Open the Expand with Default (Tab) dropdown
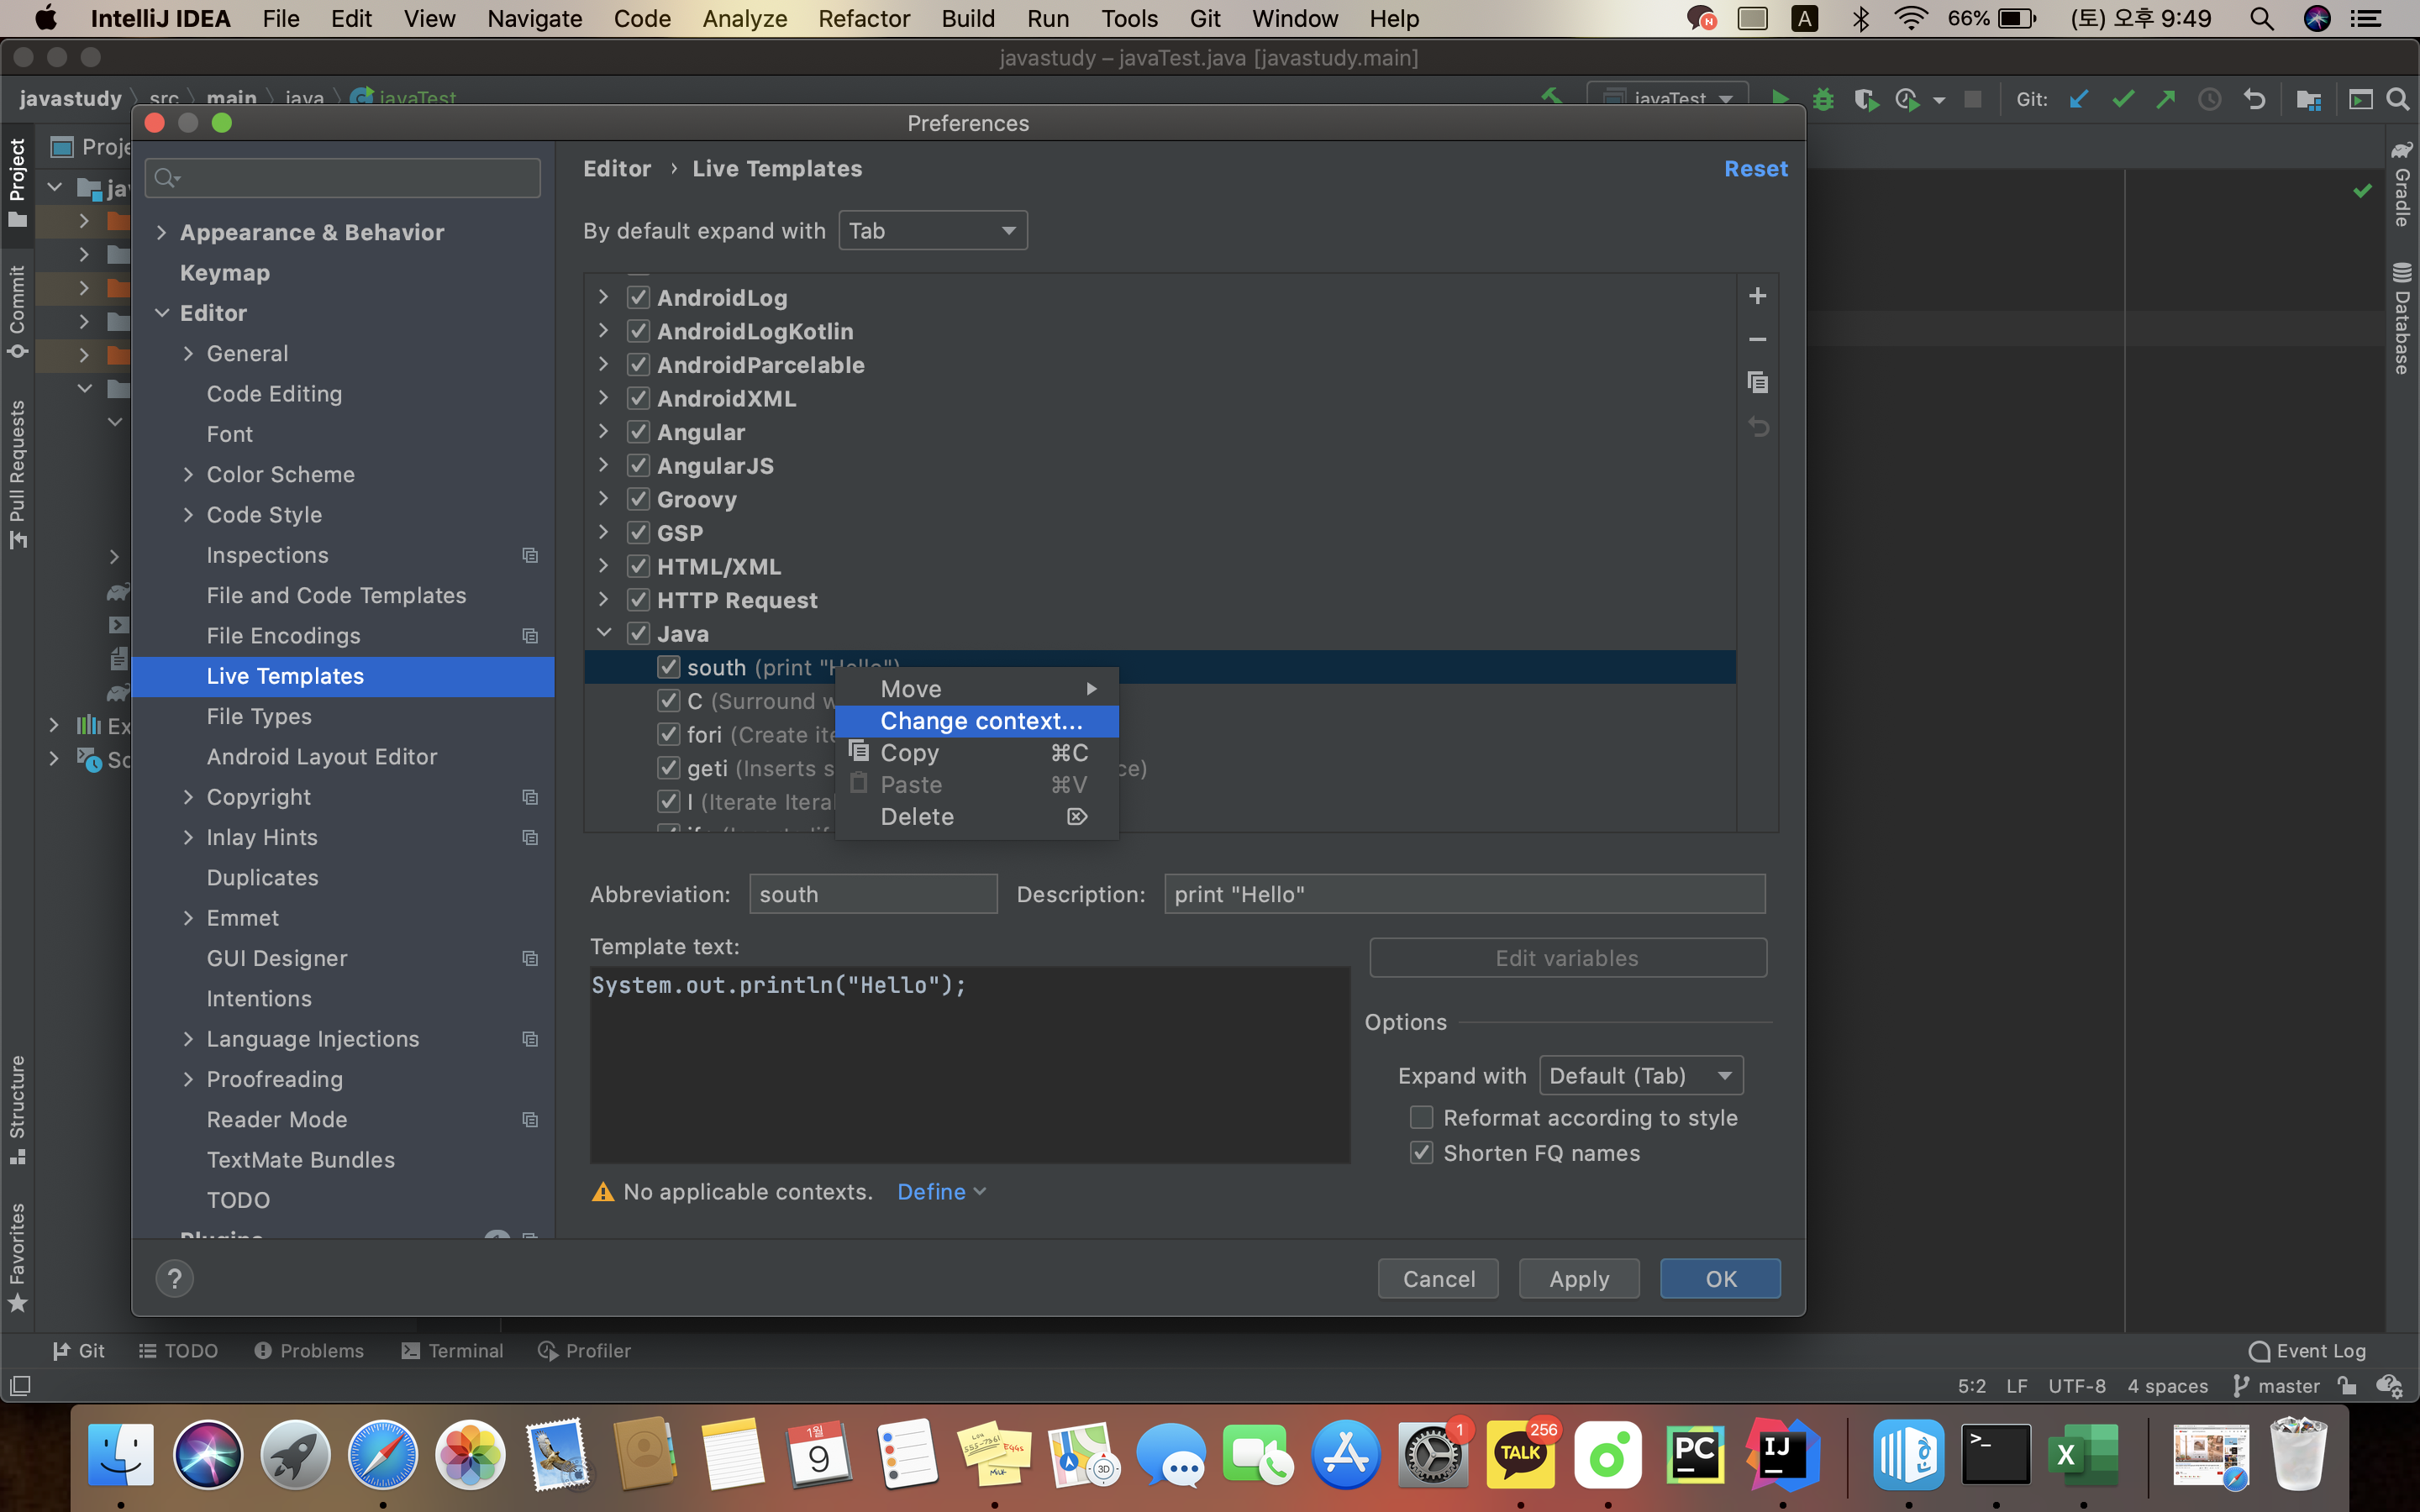 [x=1641, y=1075]
